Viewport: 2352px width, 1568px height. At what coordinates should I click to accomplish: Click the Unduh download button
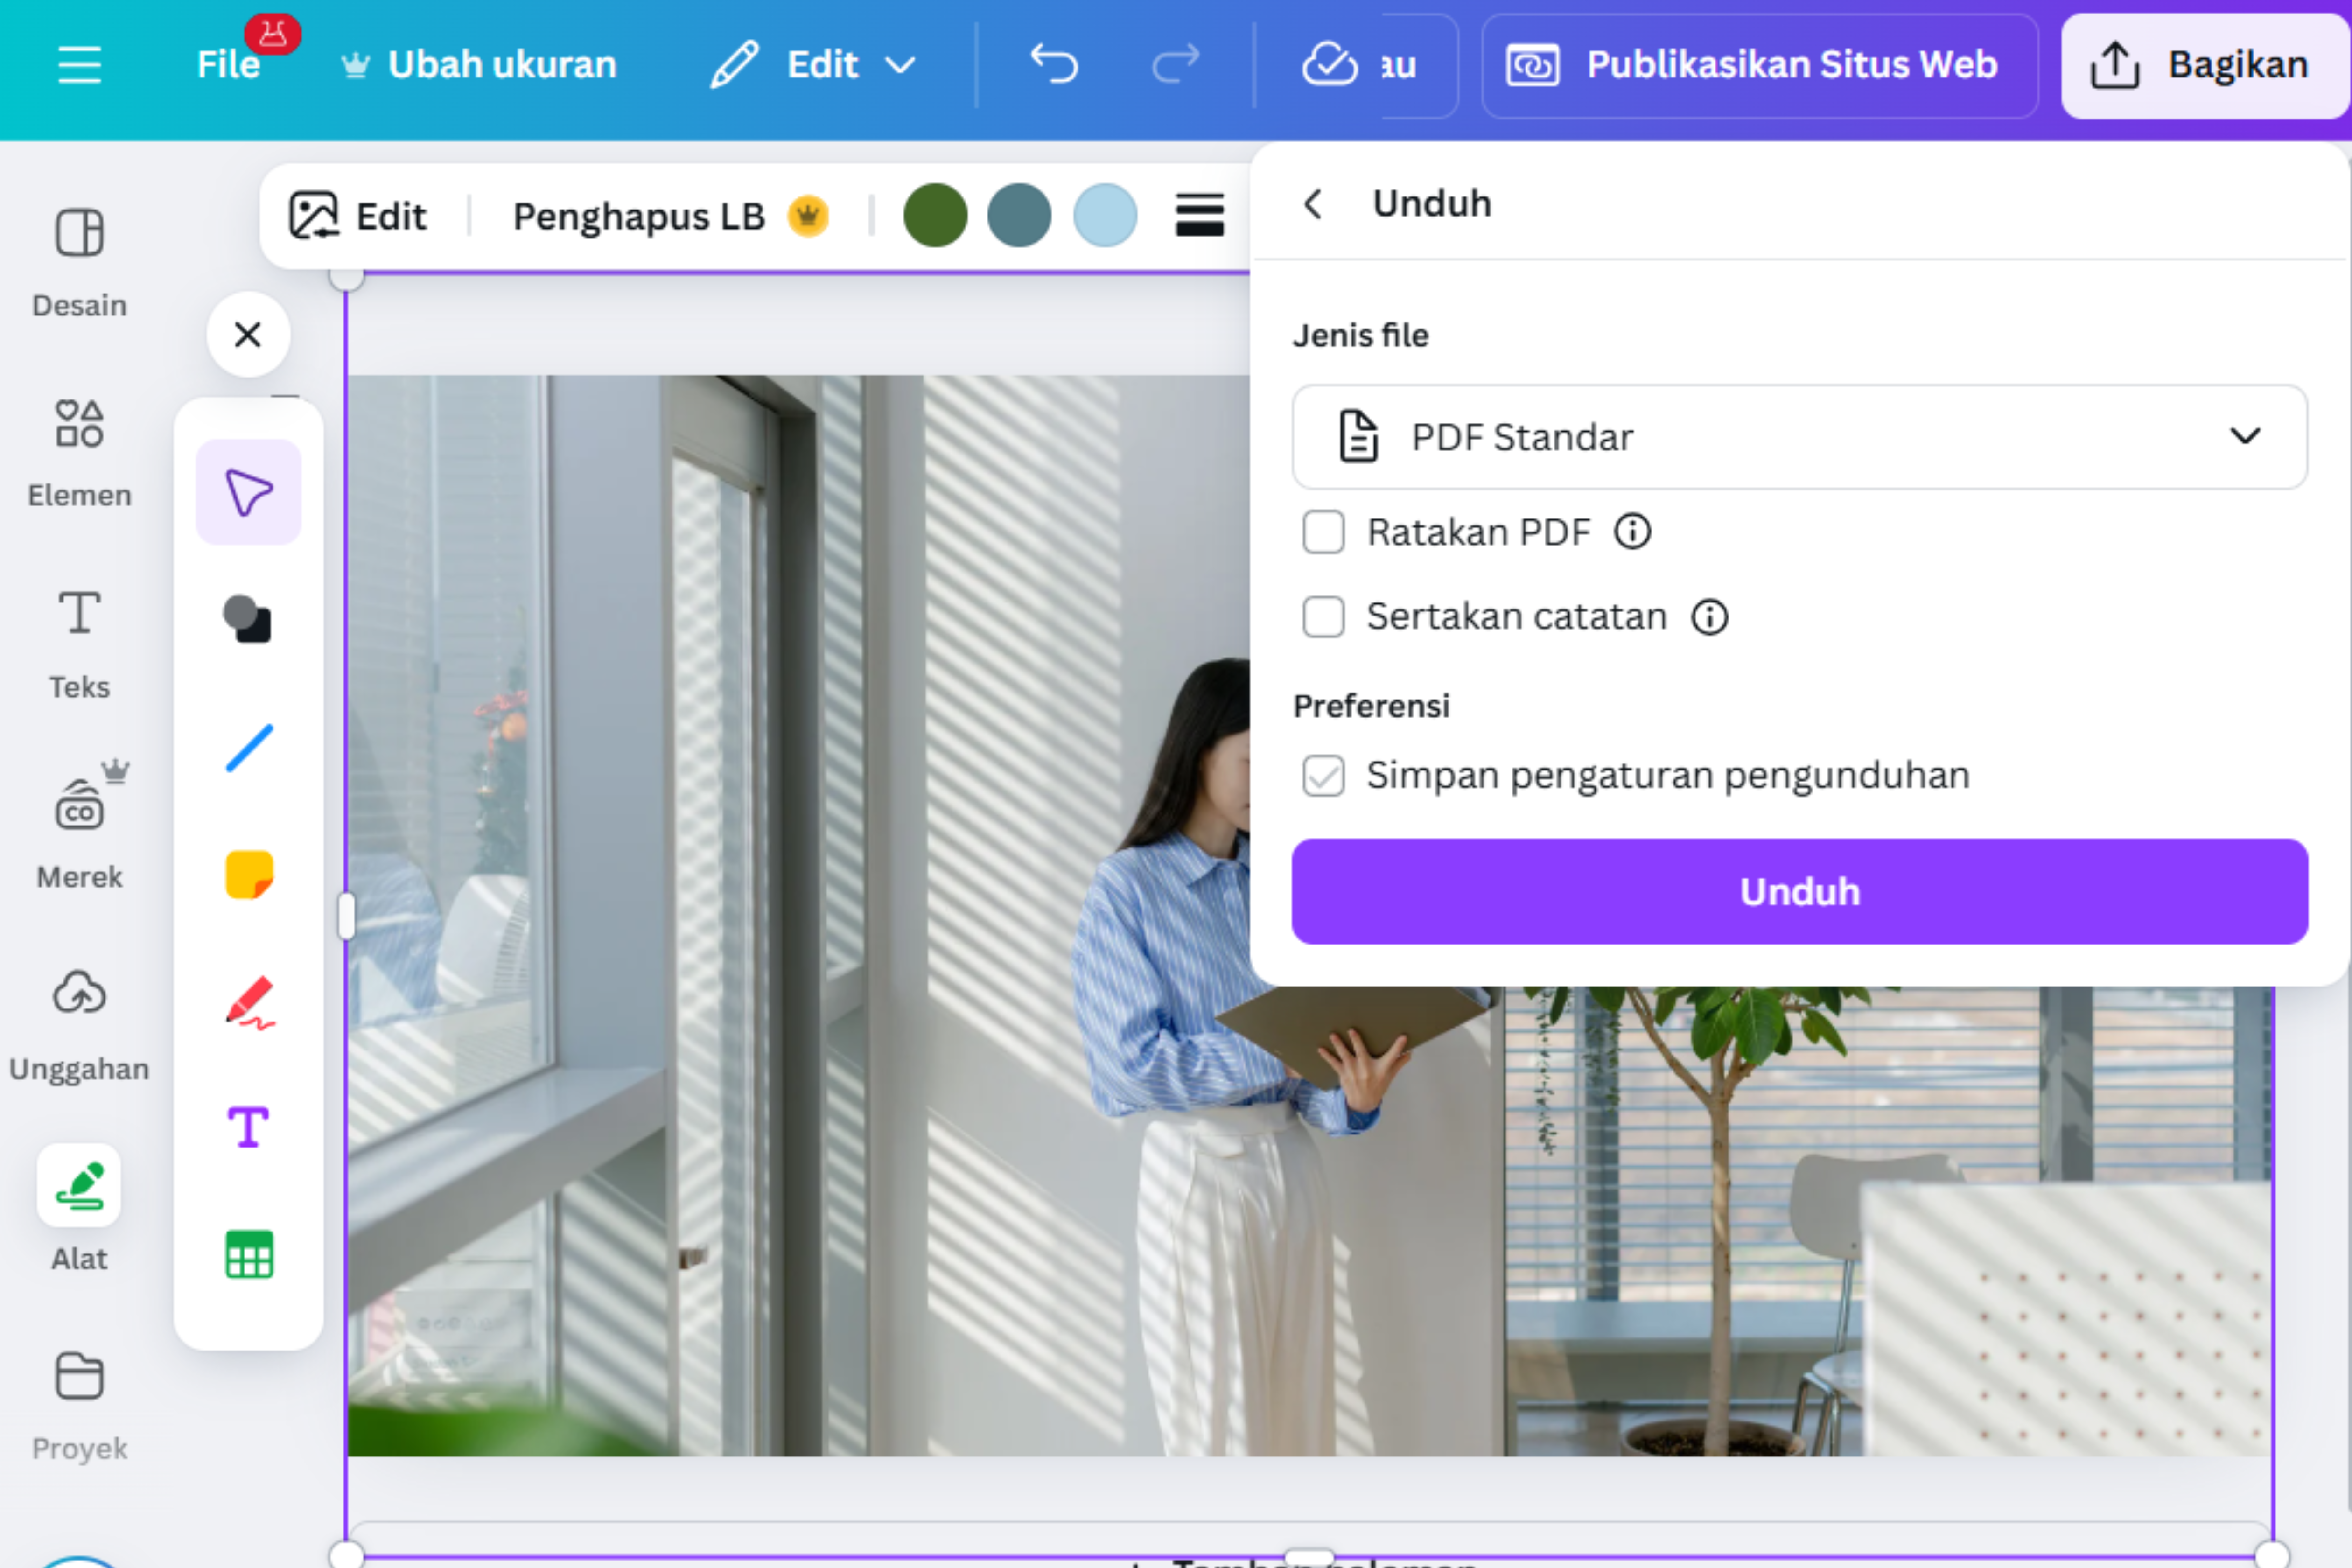pyautogui.click(x=1798, y=891)
